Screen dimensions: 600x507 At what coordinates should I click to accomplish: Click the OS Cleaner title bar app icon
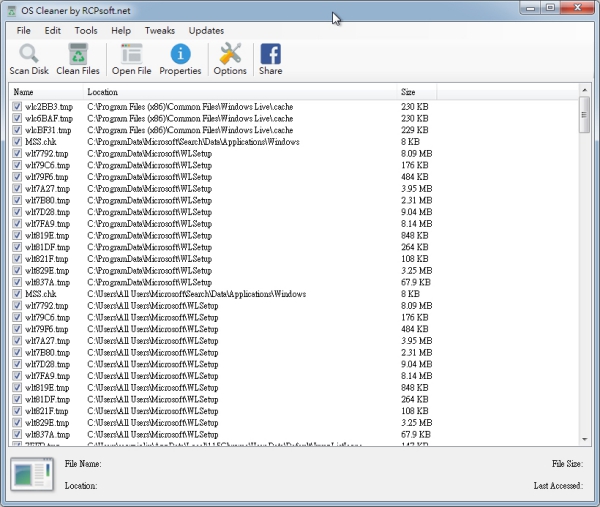tap(10, 10)
